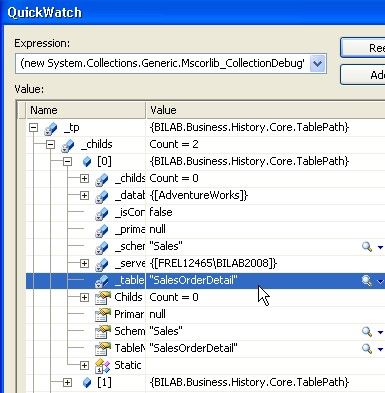
Task: Select the [1] tree item label
Action: coord(104,382)
